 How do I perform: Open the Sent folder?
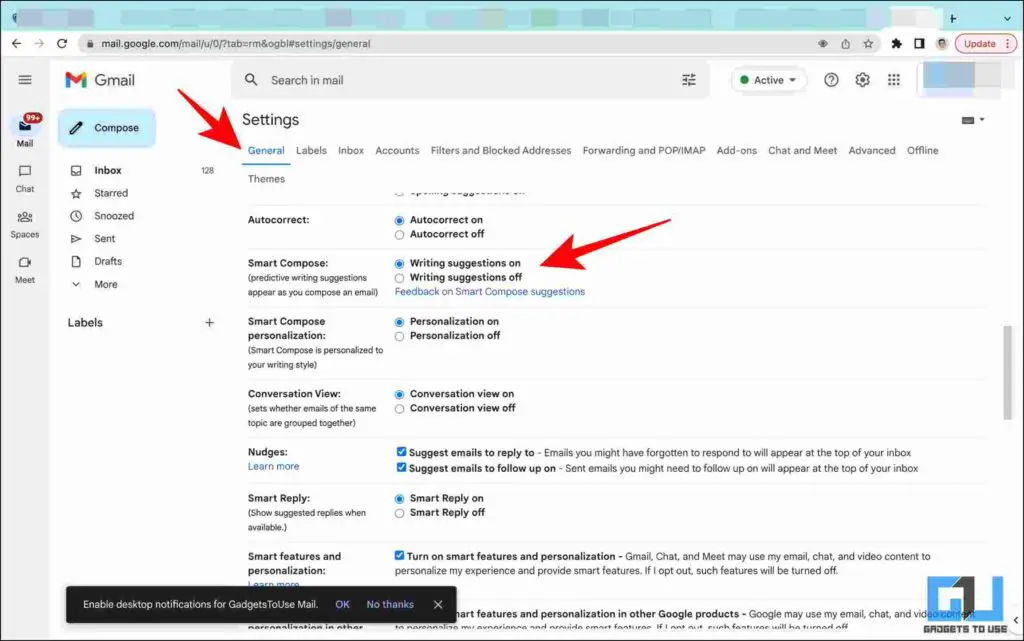104,239
